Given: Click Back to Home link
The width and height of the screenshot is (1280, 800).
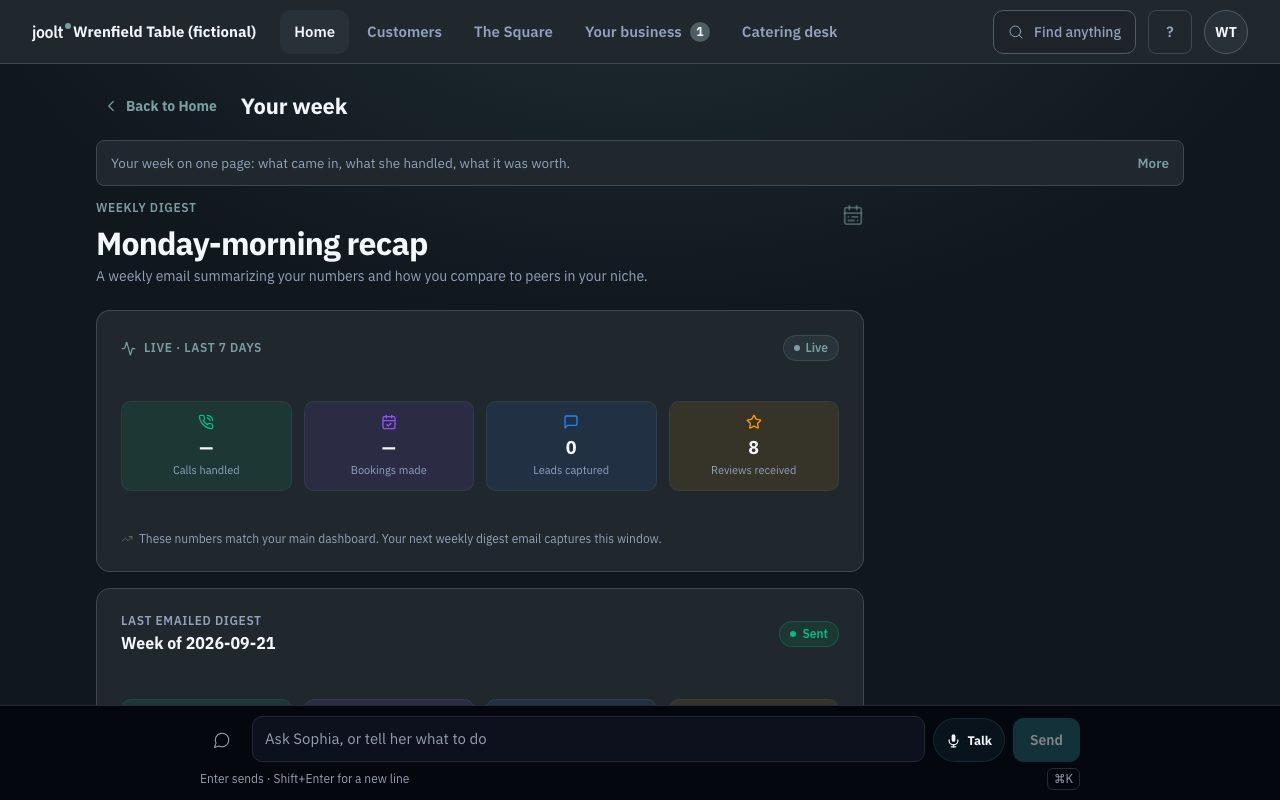Looking at the screenshot, I should coord(161,106).
